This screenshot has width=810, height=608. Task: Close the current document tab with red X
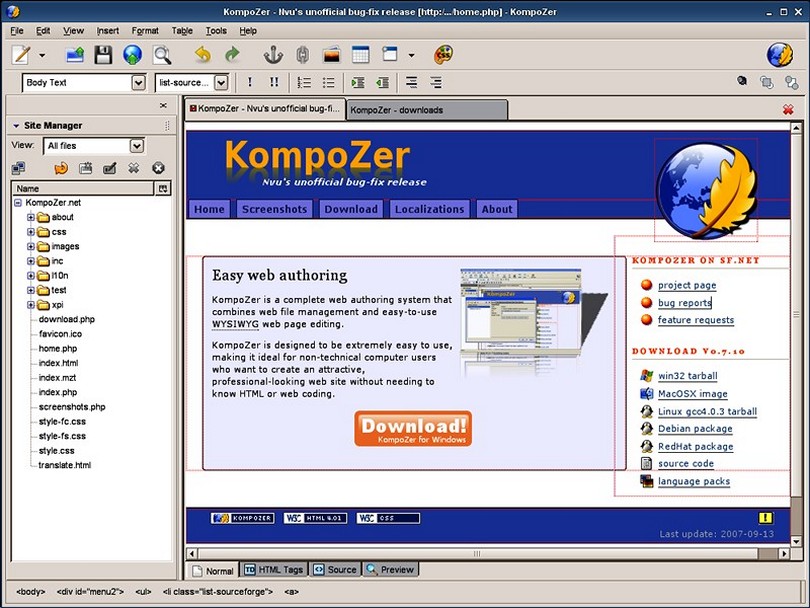coord(788,110)
